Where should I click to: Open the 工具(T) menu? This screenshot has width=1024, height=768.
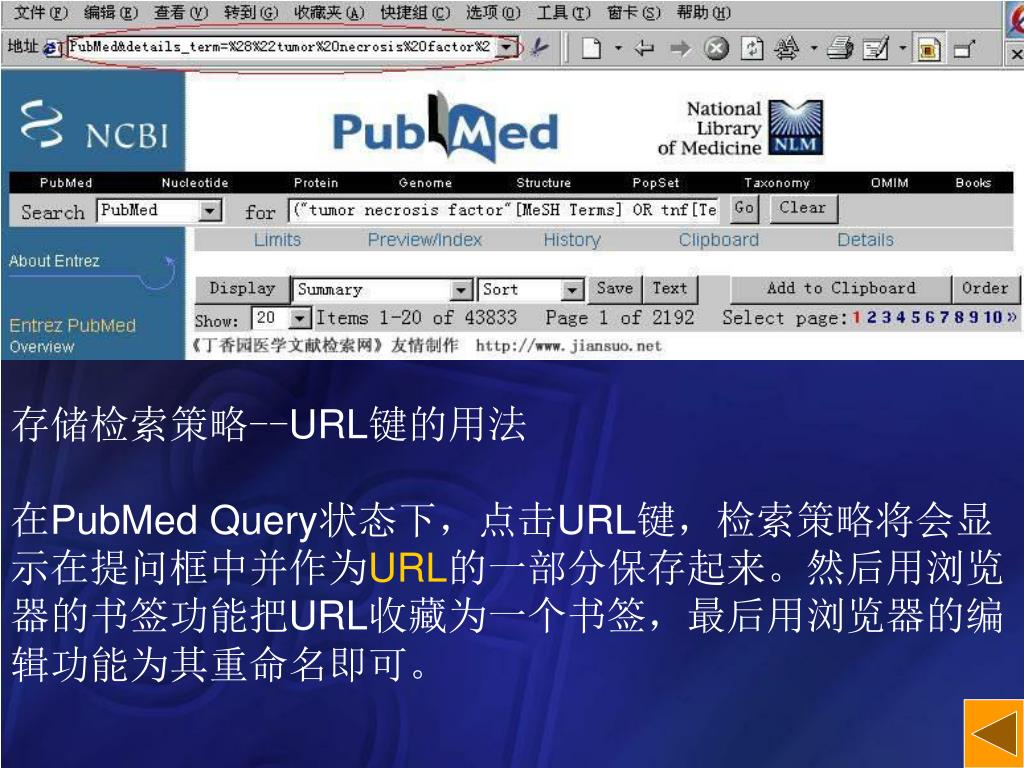click(564, 12)
